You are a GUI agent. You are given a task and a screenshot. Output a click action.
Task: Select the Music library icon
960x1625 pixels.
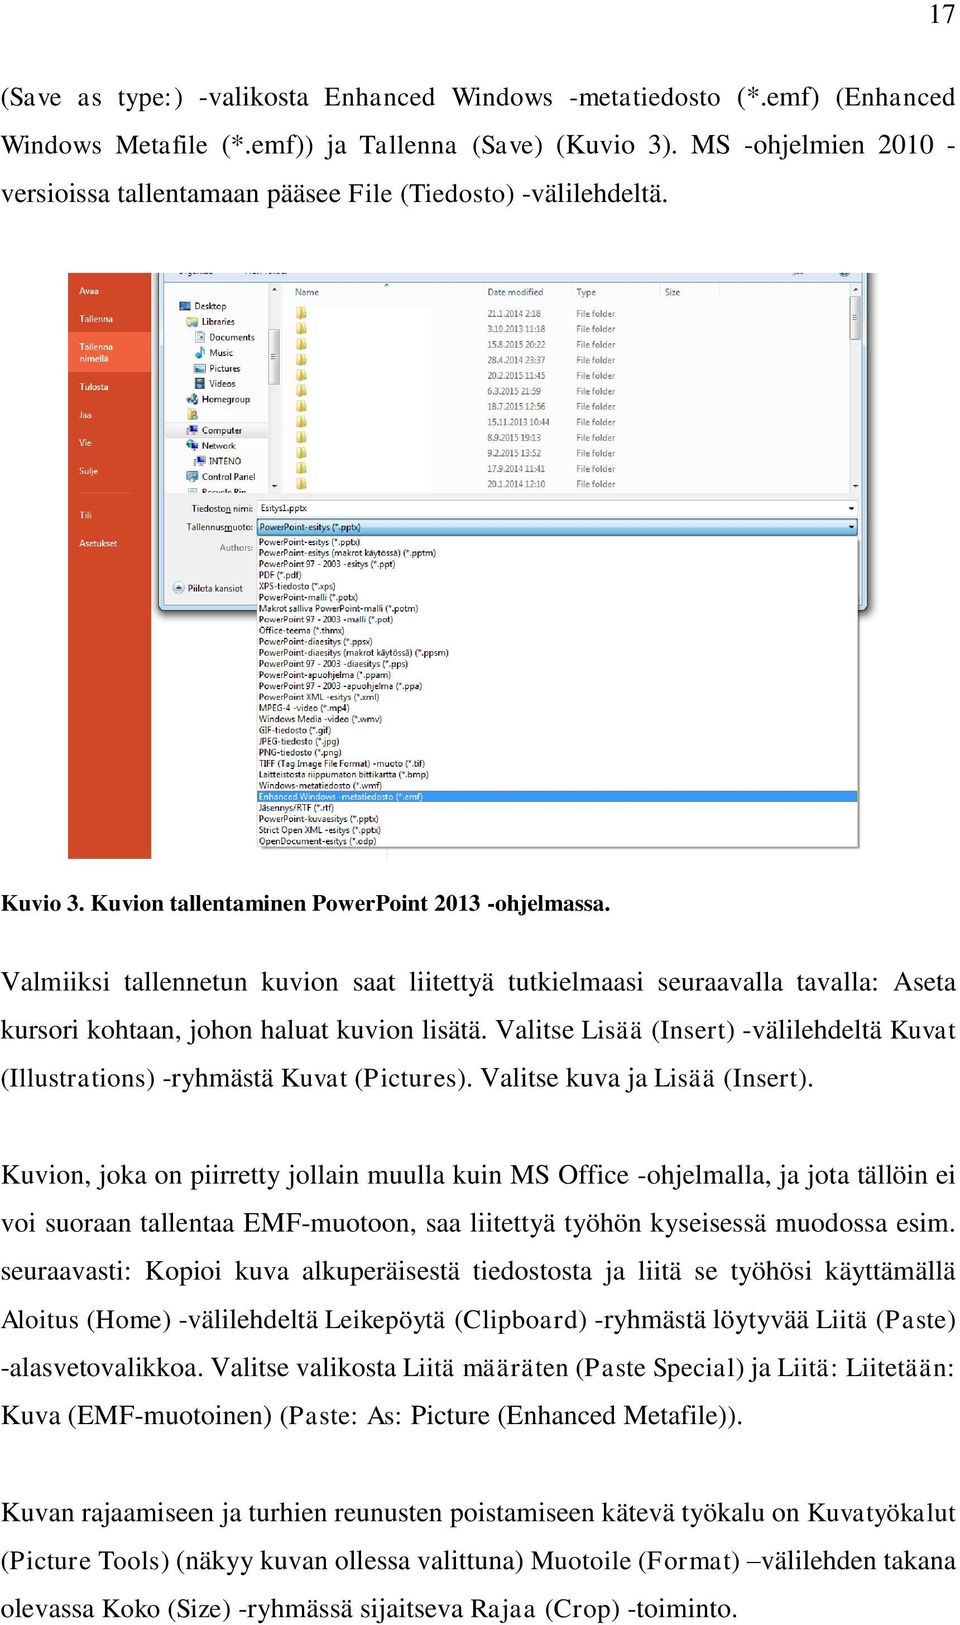[x=200, y=353]
